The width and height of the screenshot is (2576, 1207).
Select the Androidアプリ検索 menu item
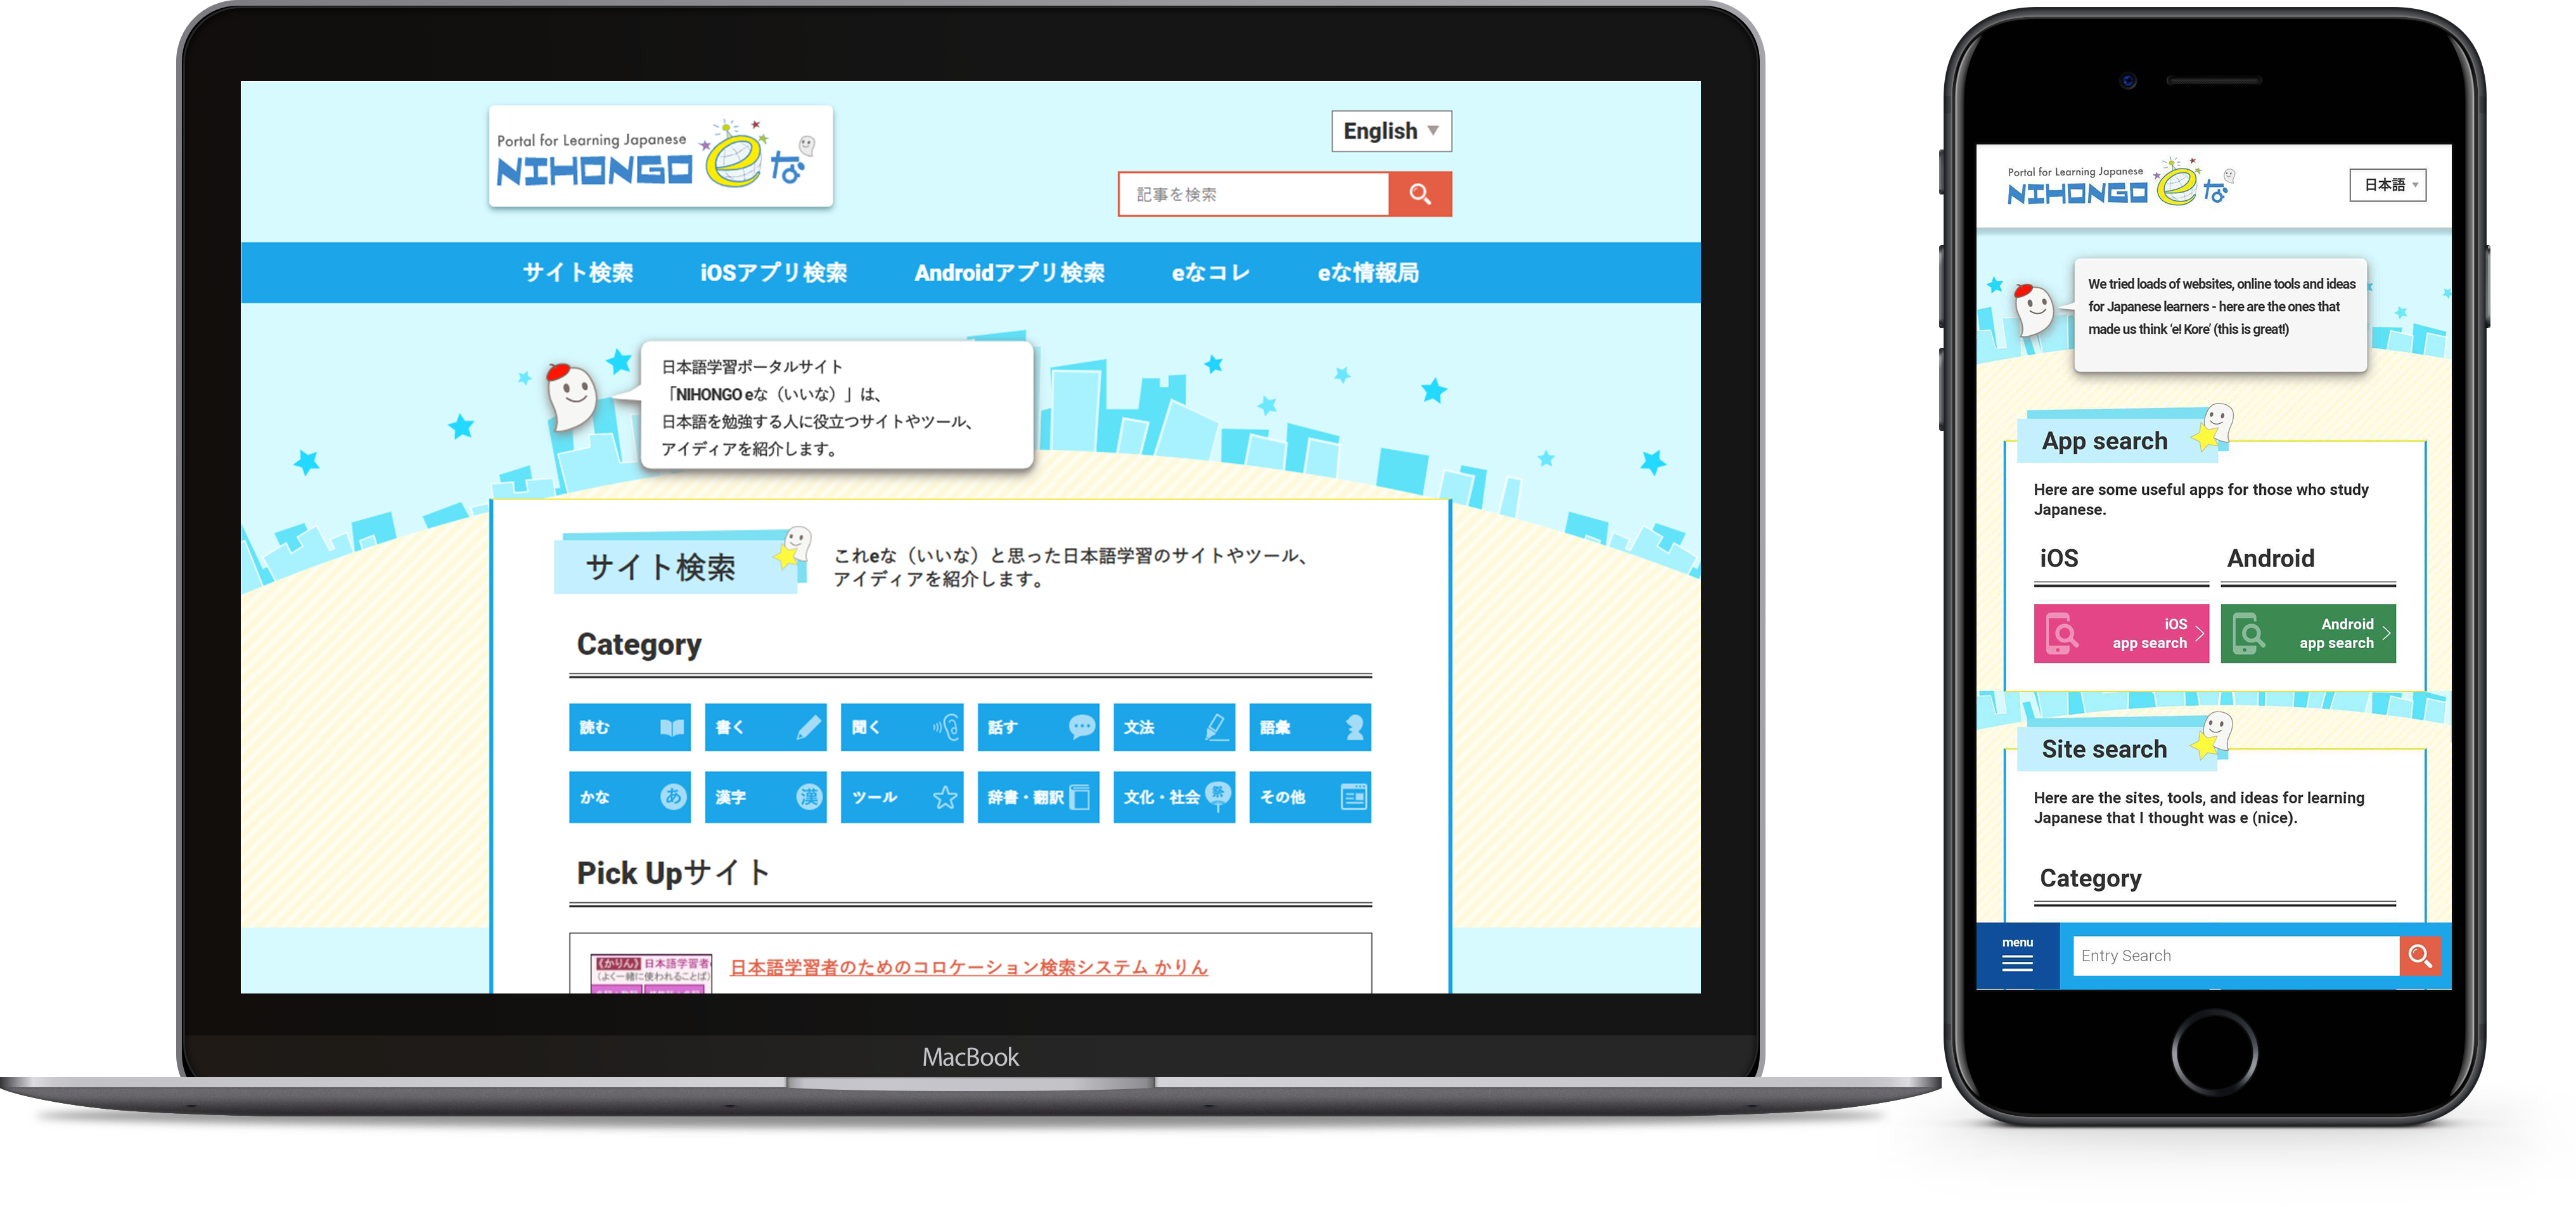coord(1009,272)
